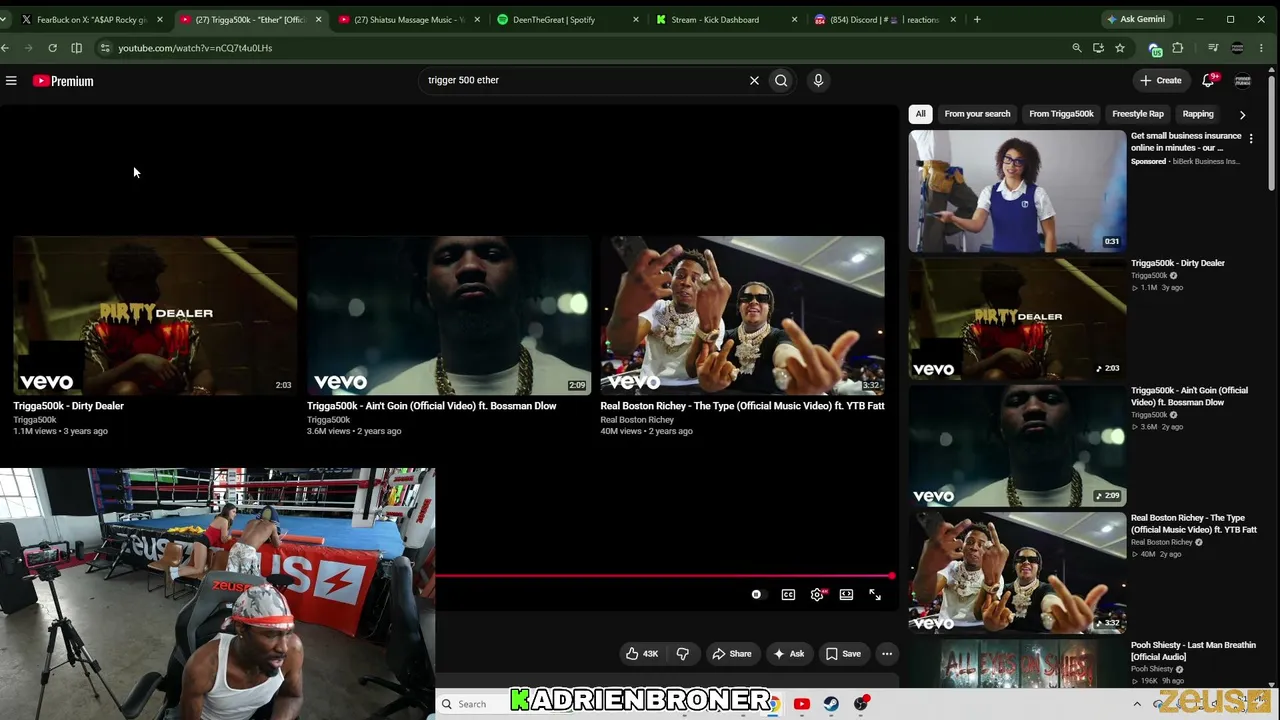
Task: Open the sponsored insurance ad thumbnail
Action: 1017,191
